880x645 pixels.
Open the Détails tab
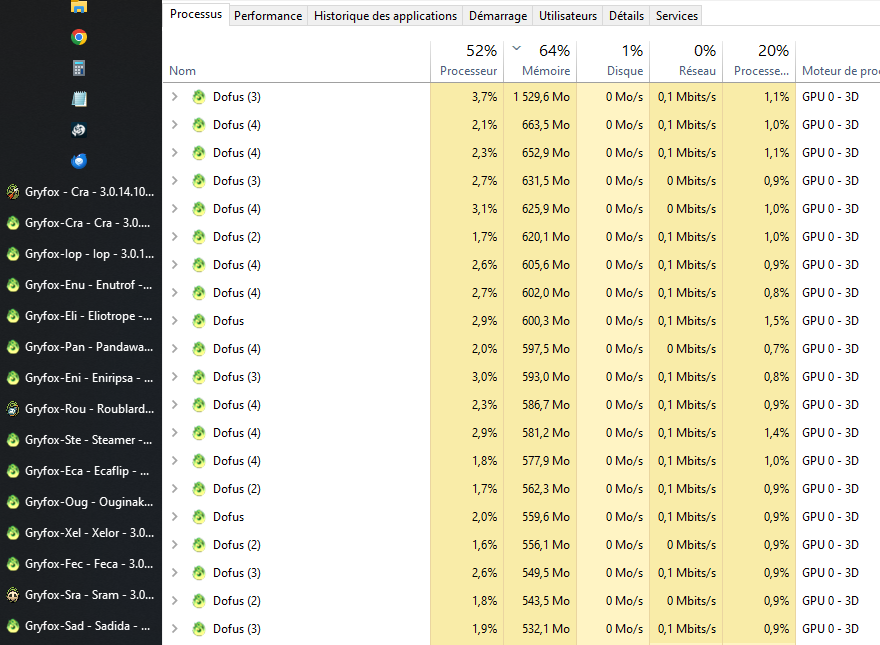tap(626, 16)
